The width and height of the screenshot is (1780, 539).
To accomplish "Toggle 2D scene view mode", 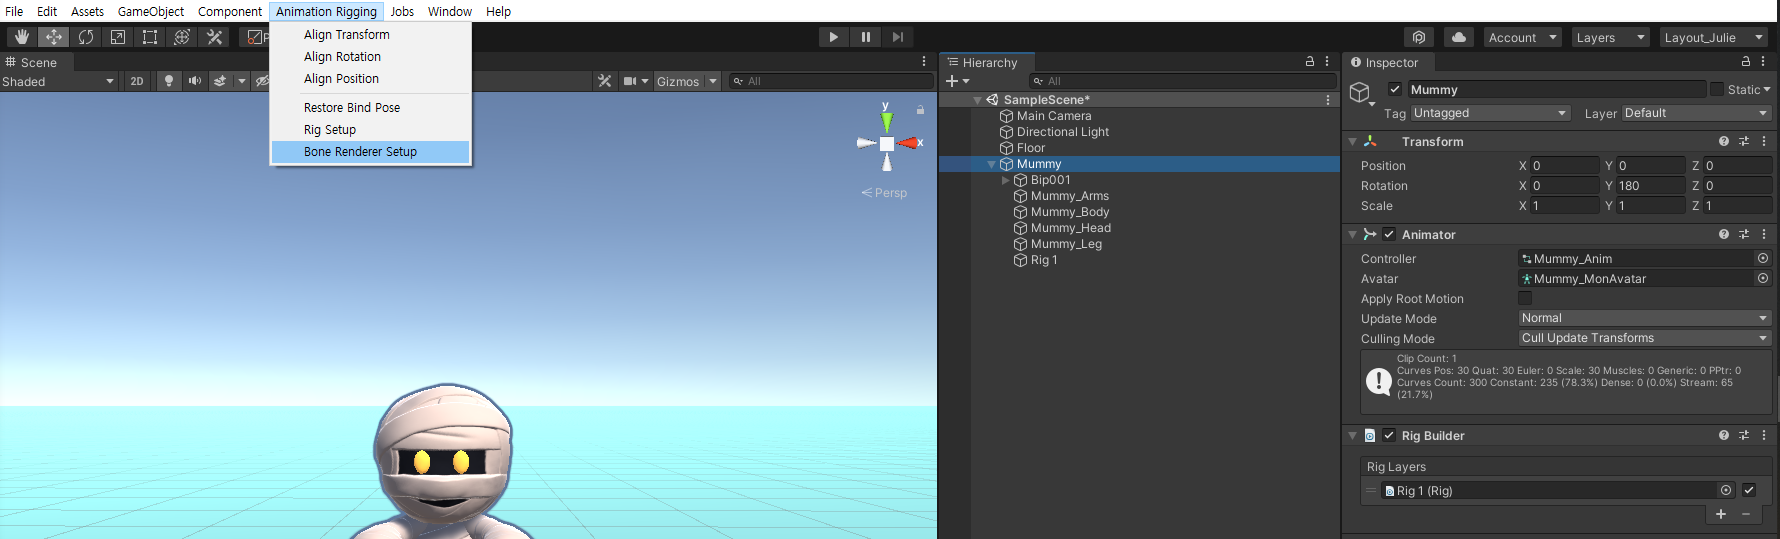I will tap(137, 81).
